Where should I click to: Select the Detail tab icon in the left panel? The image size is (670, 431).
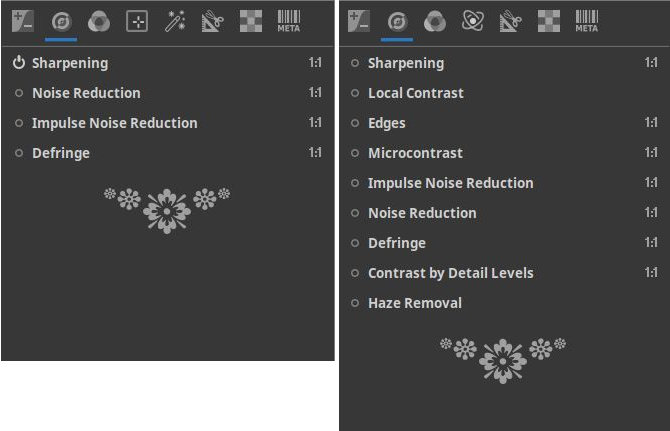click(61, 21)
